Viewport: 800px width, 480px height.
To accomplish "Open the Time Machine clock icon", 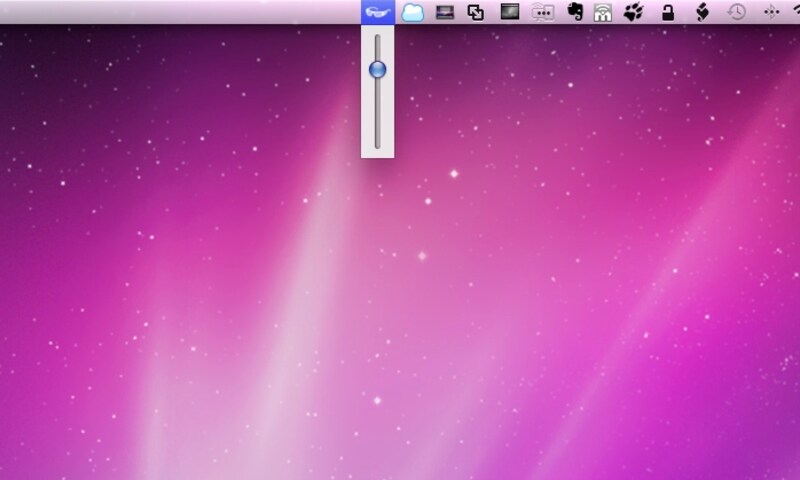I will click(x=736, y=13).
